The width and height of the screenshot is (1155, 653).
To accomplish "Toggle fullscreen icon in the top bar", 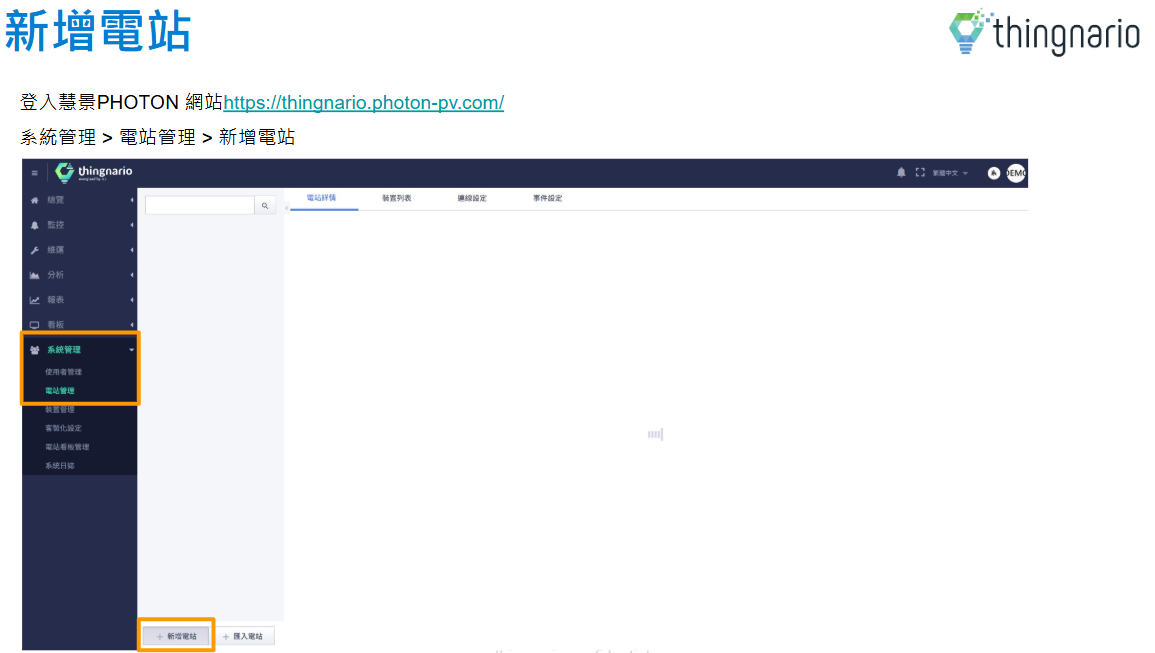I will (920, 172).
